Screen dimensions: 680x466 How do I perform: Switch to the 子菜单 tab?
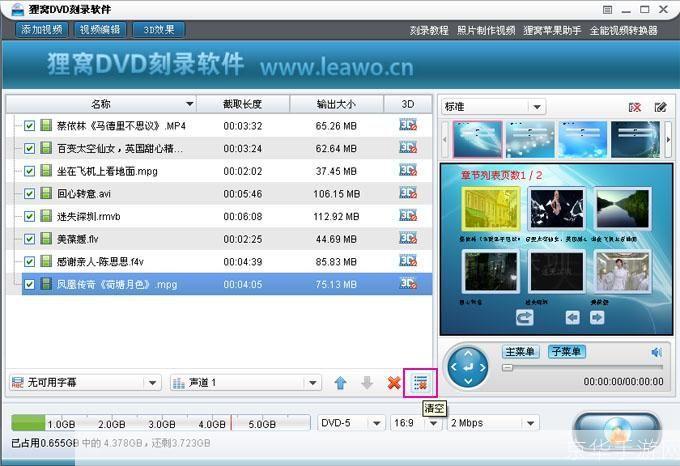566,352
